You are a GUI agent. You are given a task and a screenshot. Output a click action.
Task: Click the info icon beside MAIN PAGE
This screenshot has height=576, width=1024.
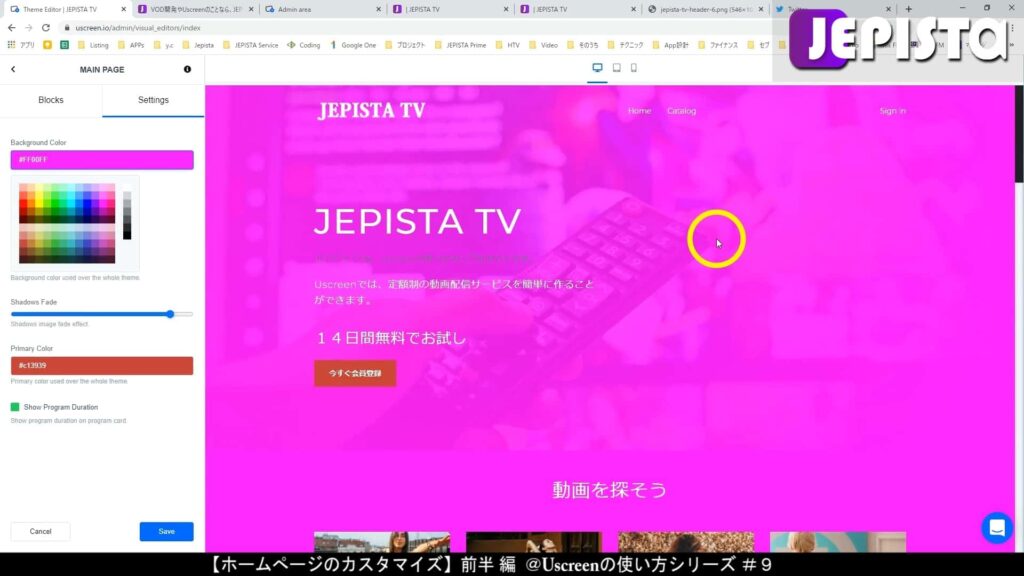(187, 69)
